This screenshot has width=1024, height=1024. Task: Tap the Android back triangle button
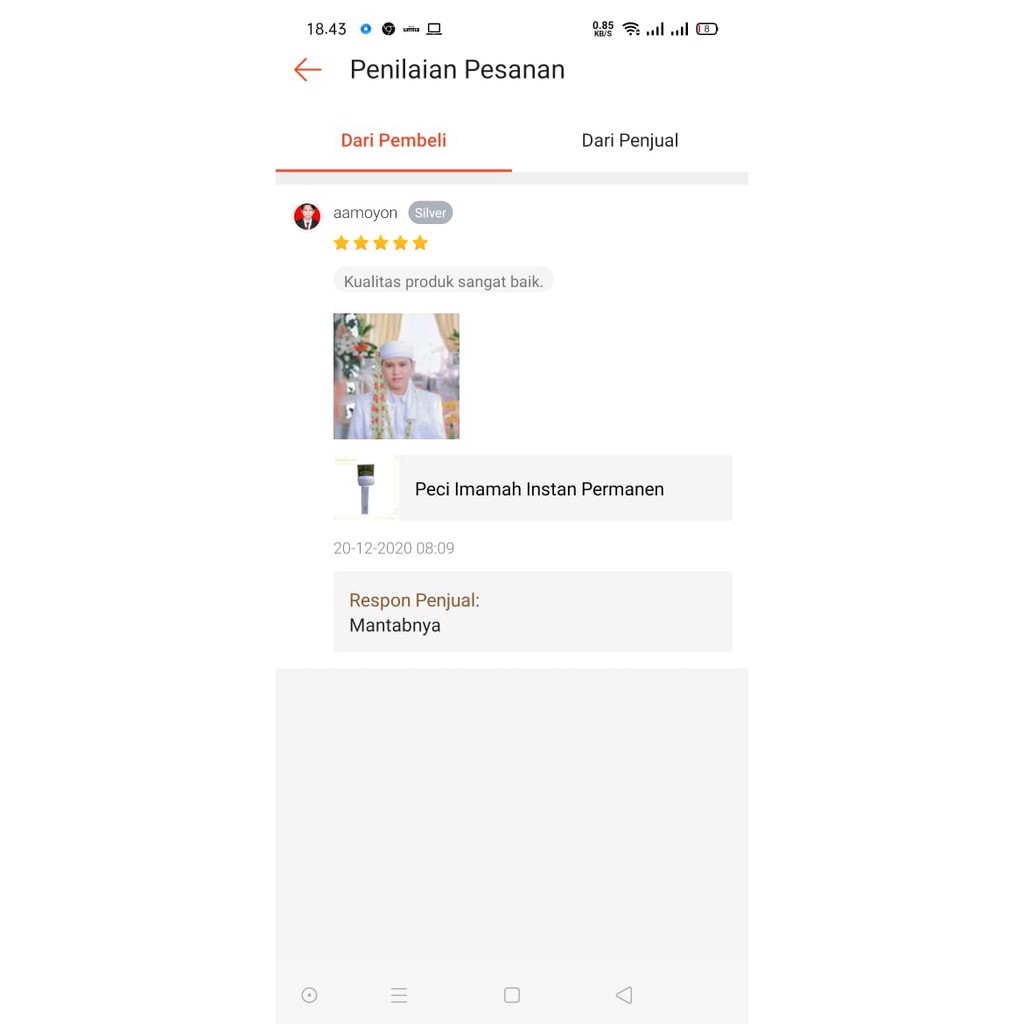coord(624,995)
